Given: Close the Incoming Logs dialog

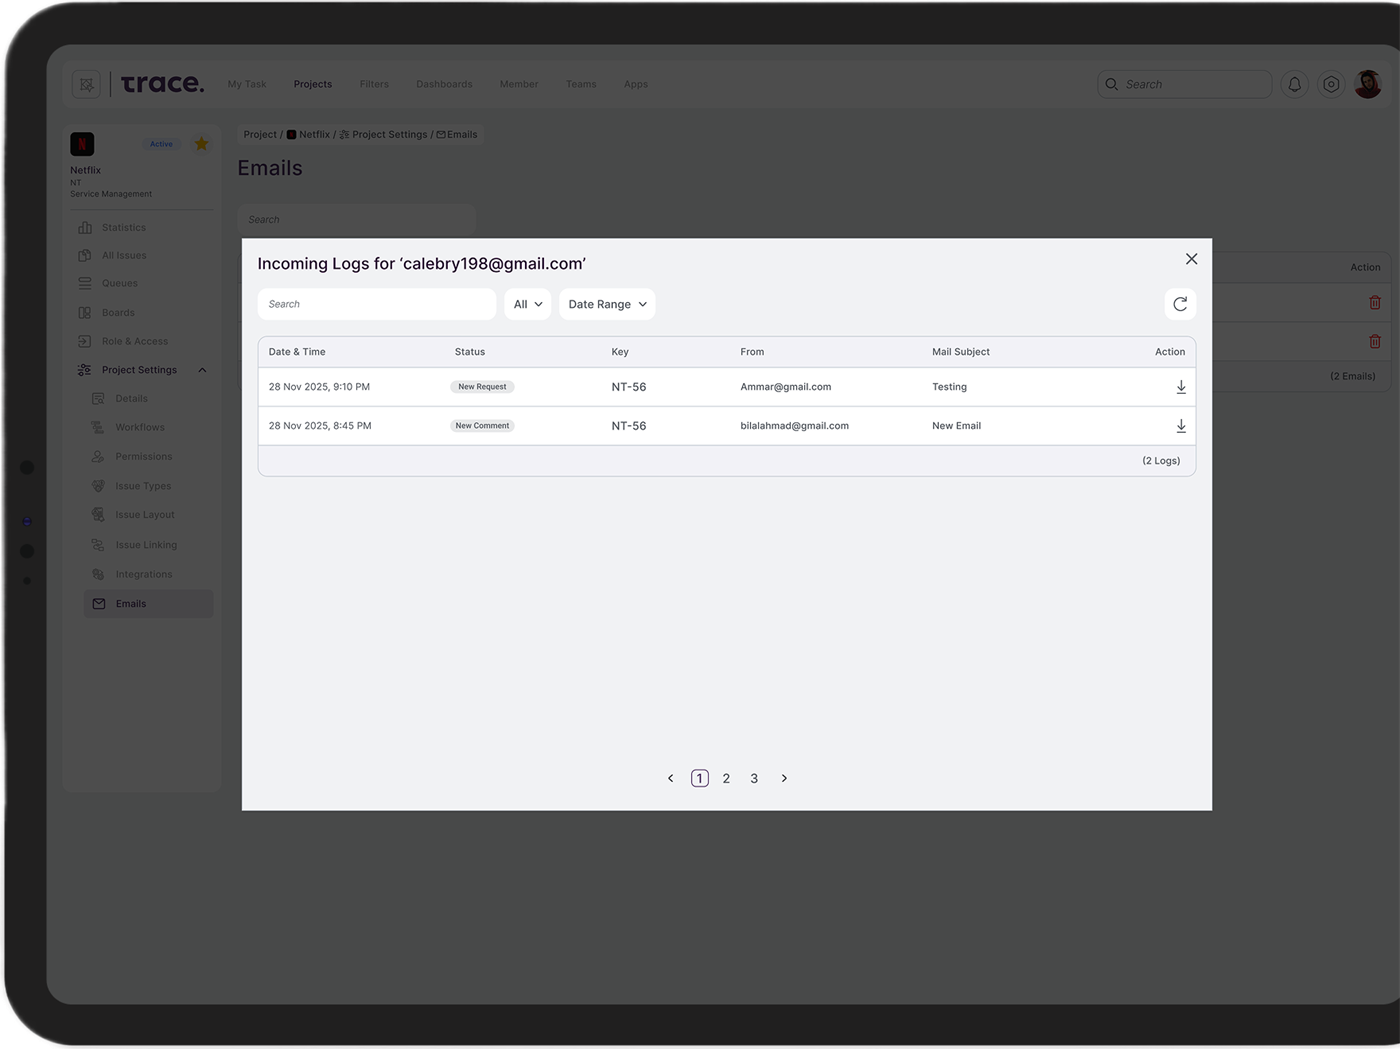Looking at the screenshot, I should click(1191, 259).
